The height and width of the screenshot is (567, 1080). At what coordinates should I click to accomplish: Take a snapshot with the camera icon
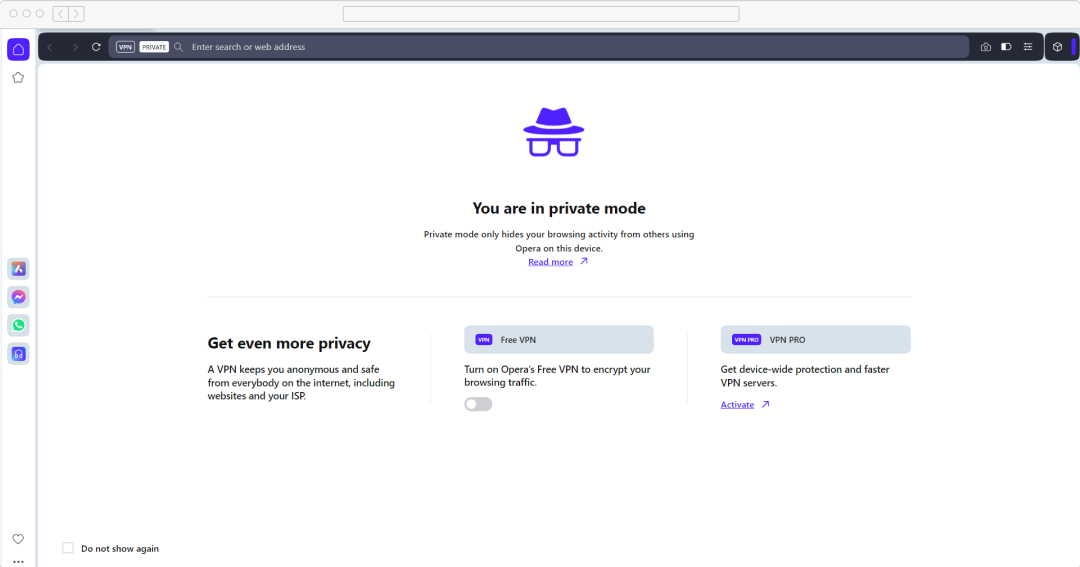[986, 47]
